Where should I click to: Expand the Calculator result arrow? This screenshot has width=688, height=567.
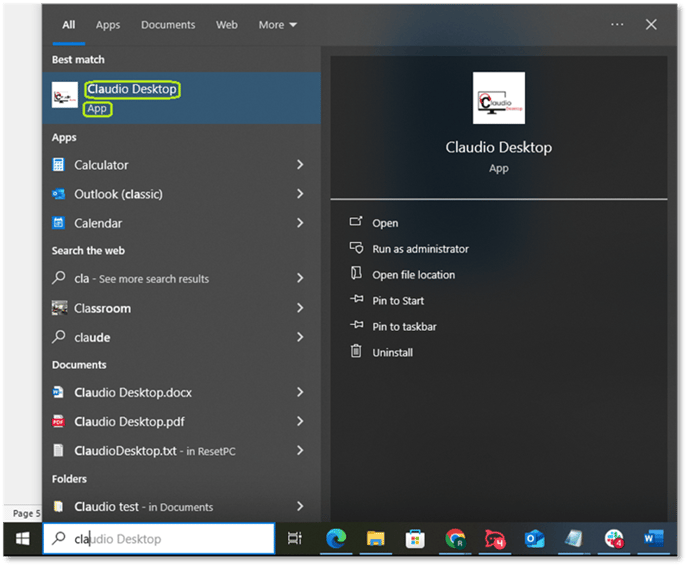300,165
